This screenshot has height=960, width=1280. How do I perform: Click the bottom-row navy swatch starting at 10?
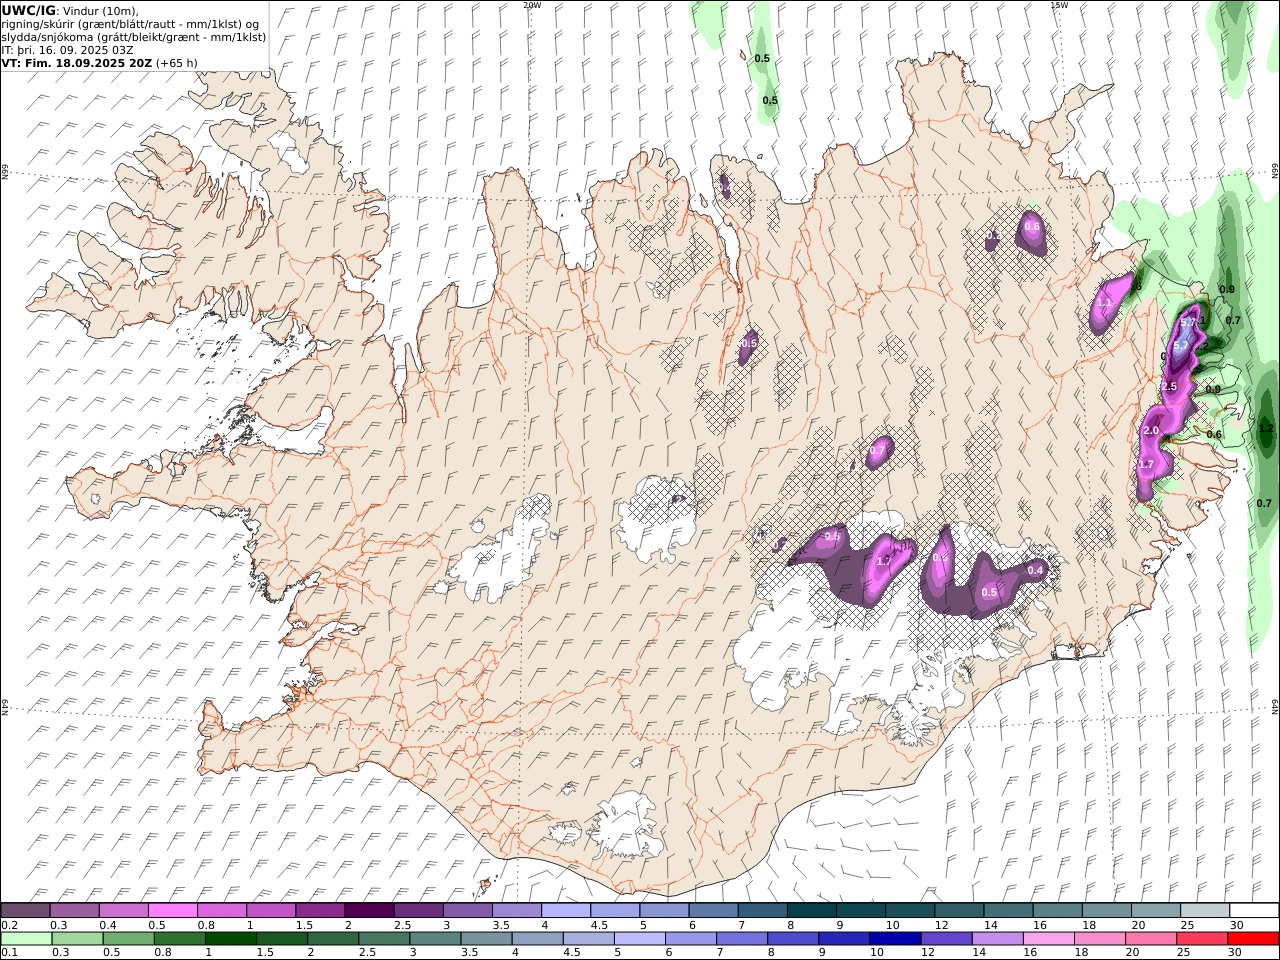pos(895,939)
